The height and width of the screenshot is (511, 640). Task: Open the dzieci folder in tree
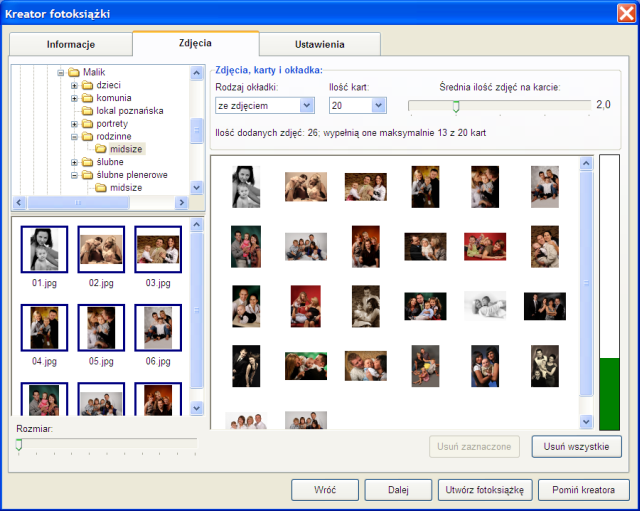[107, 85]
